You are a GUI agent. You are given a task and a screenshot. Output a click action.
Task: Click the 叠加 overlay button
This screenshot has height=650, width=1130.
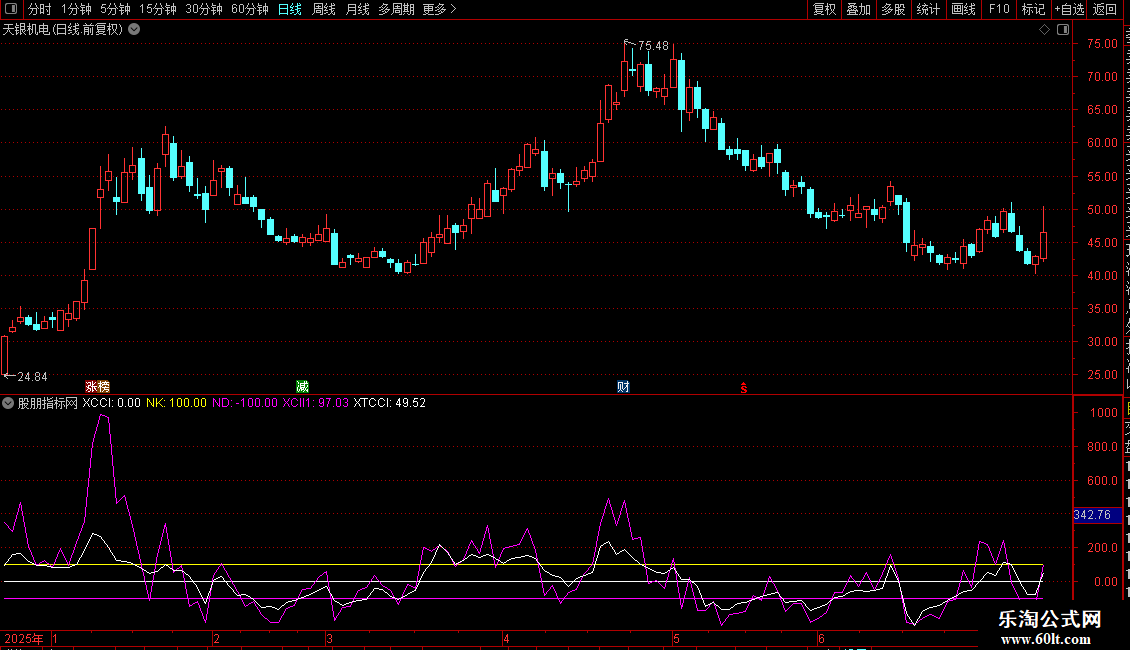[858, 9]
